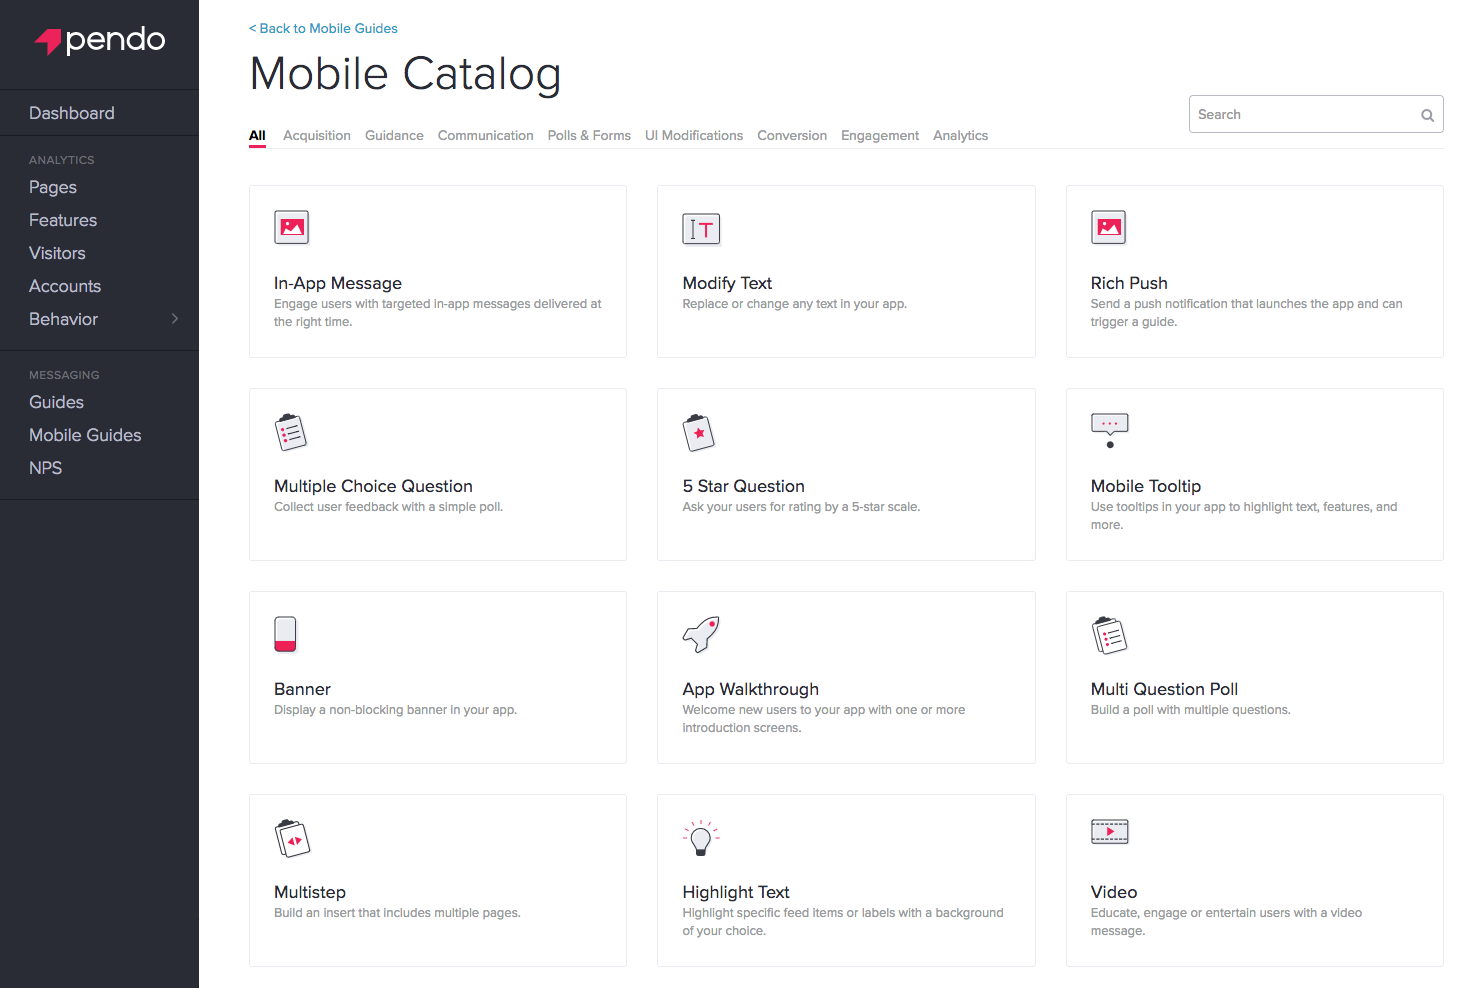Open the UI Modifications category tab
This screenshot has height=988, width=1472.
click(694, 135)
